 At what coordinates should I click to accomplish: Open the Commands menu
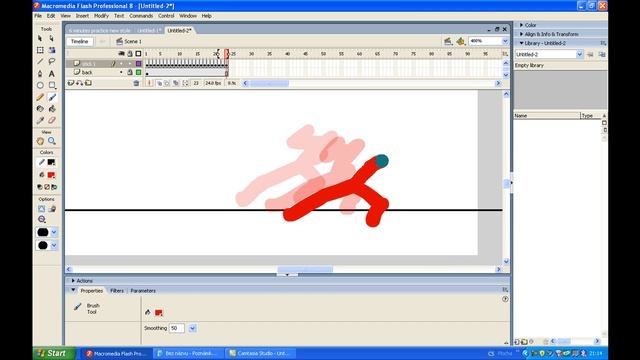click(x=141, y=16)
